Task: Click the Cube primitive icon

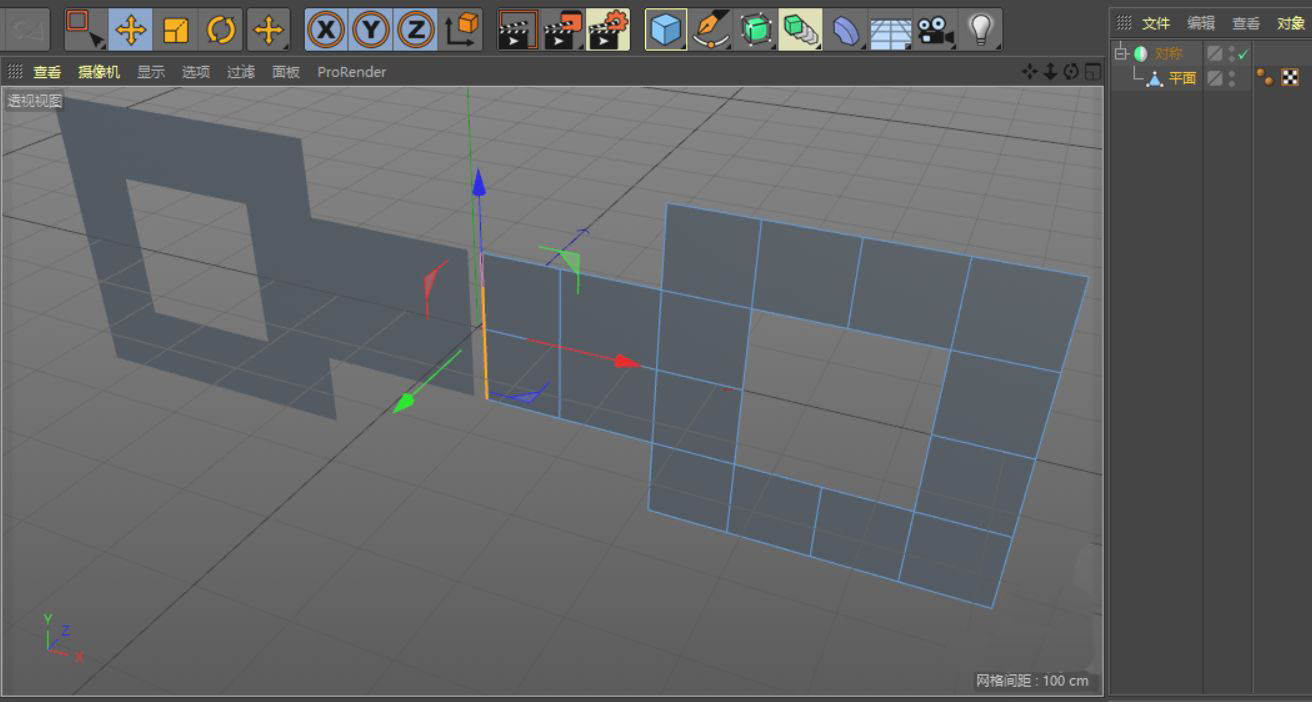Action: [x=665, y=30]
